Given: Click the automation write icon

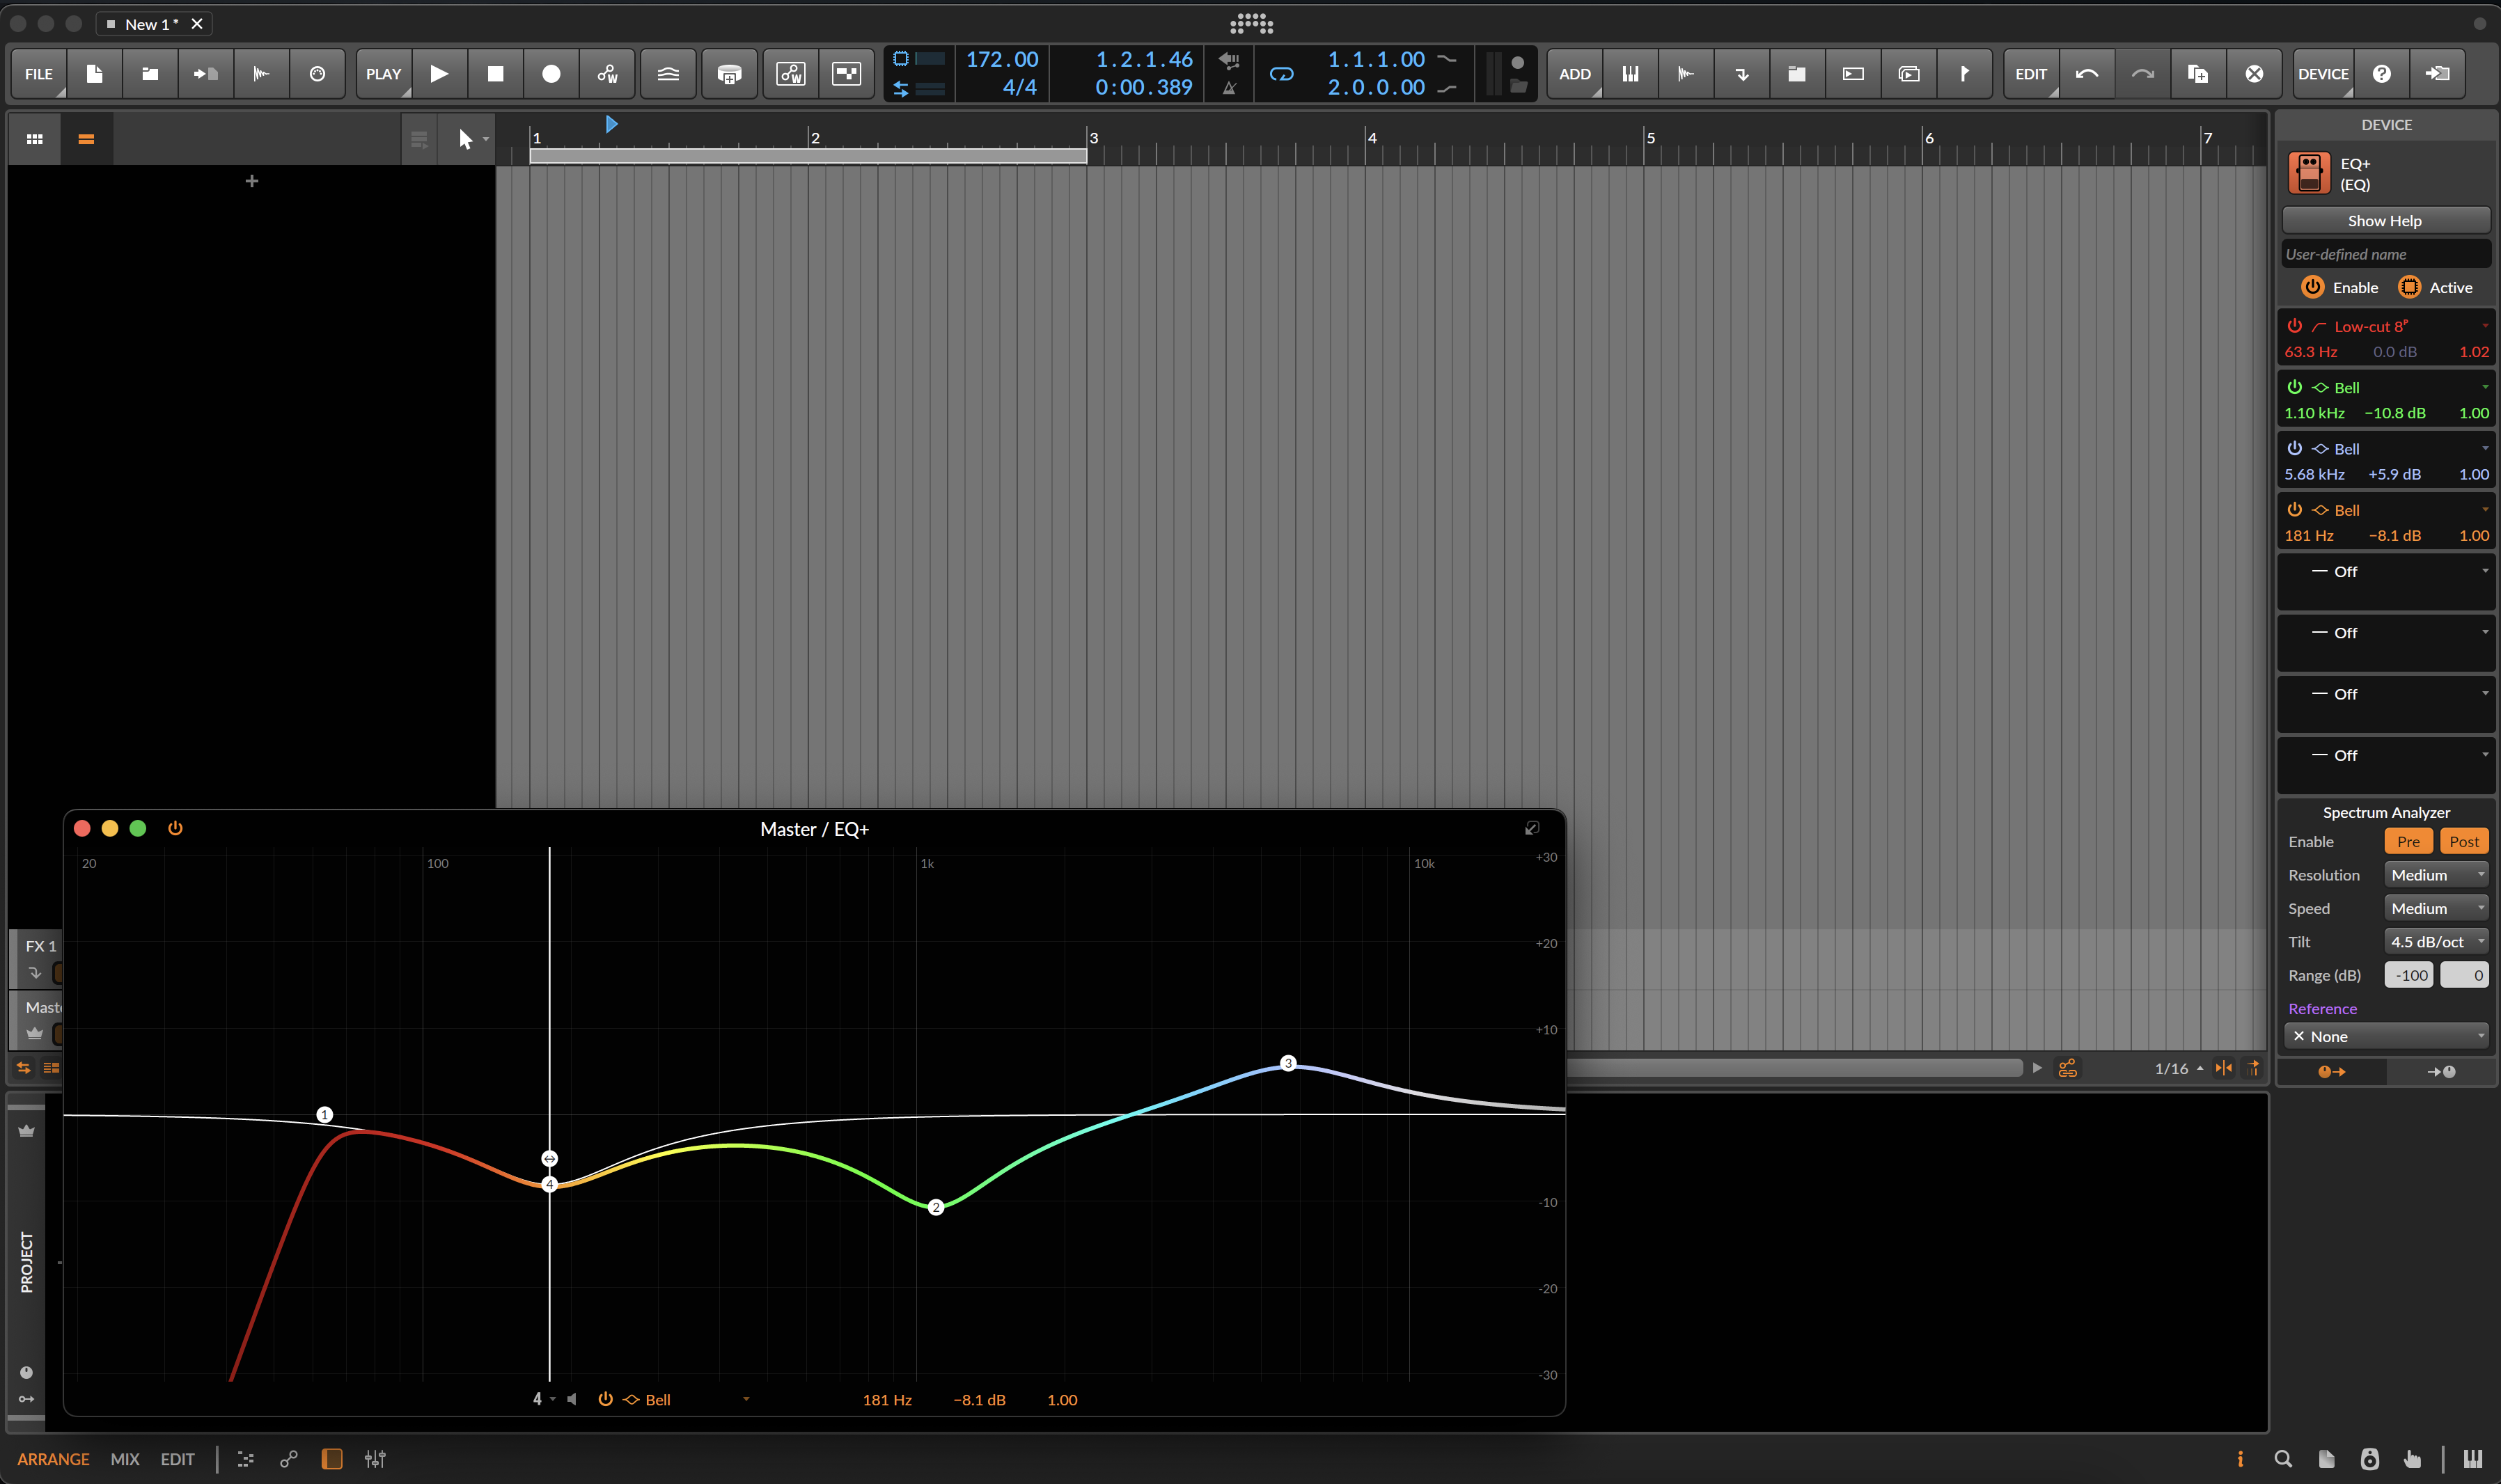Looking at the screenshot, I should [x=607, y=74].
